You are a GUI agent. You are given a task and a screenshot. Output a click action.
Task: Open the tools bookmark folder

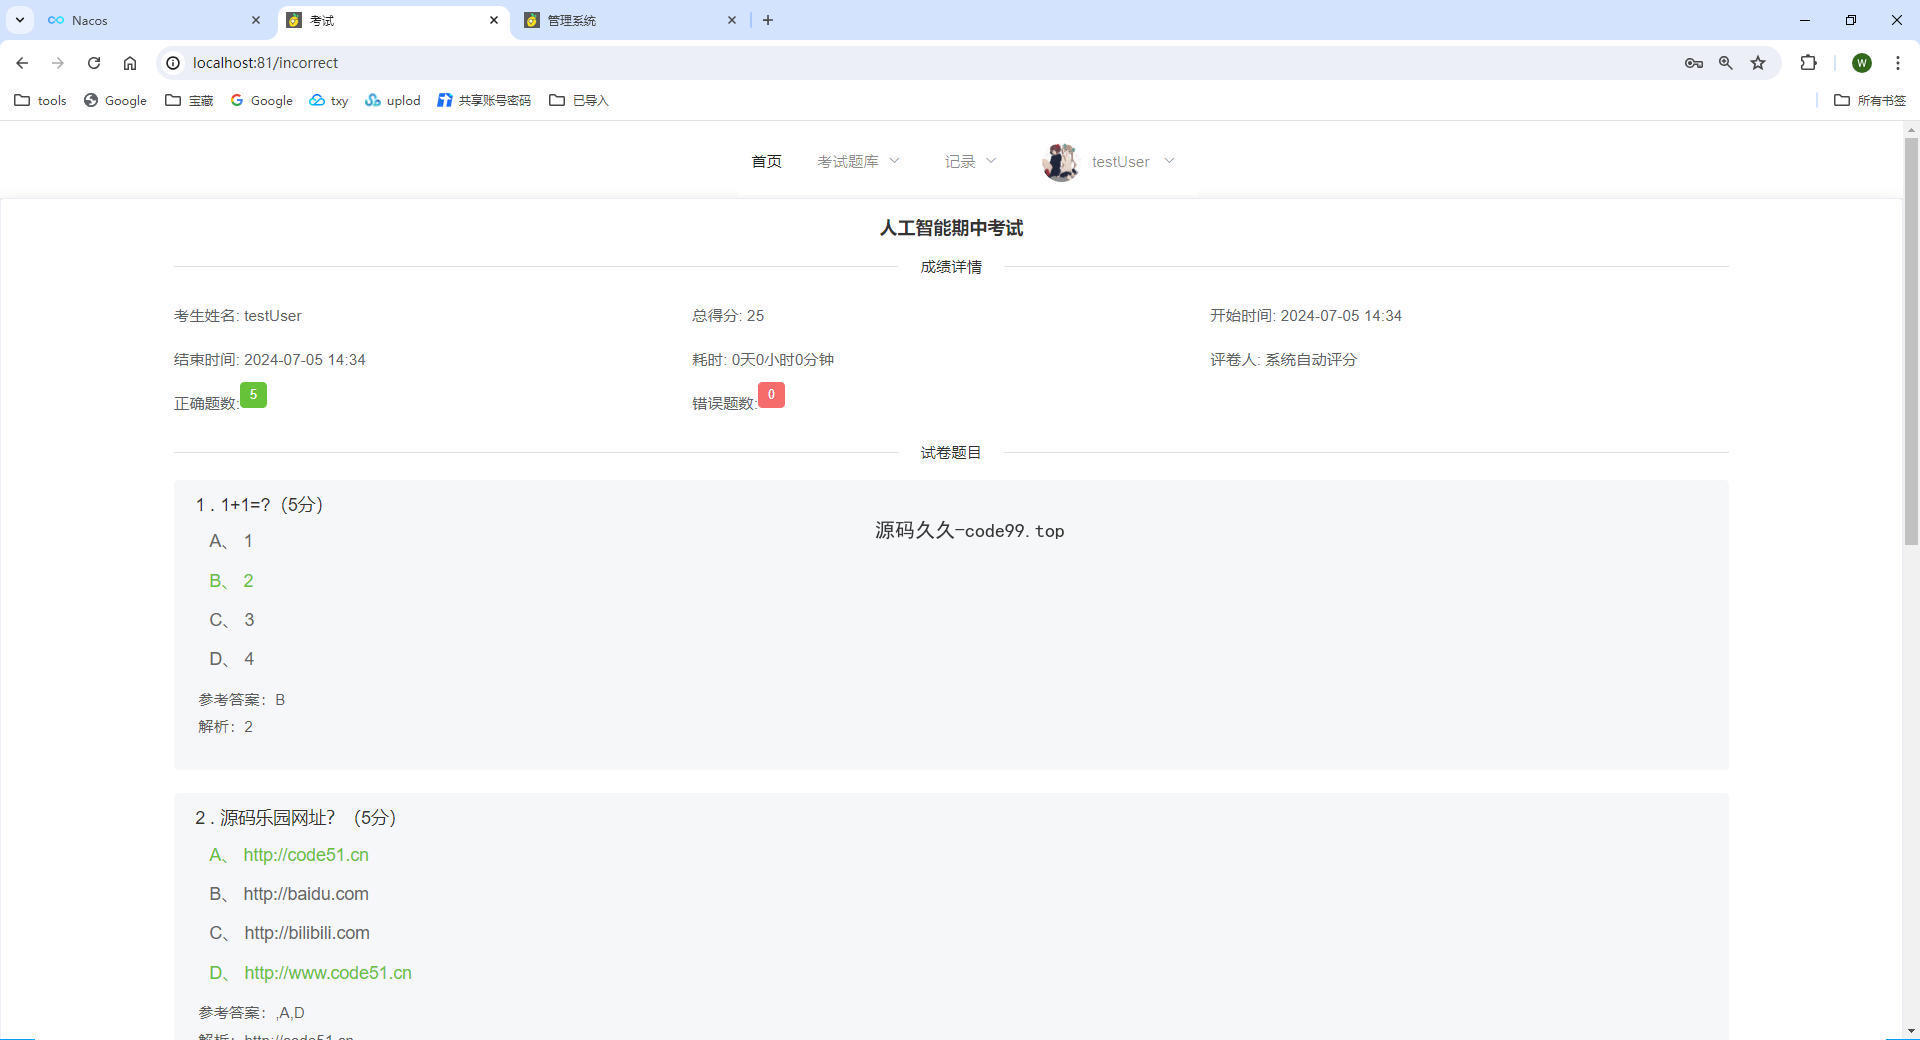click(x=40, y=100)
